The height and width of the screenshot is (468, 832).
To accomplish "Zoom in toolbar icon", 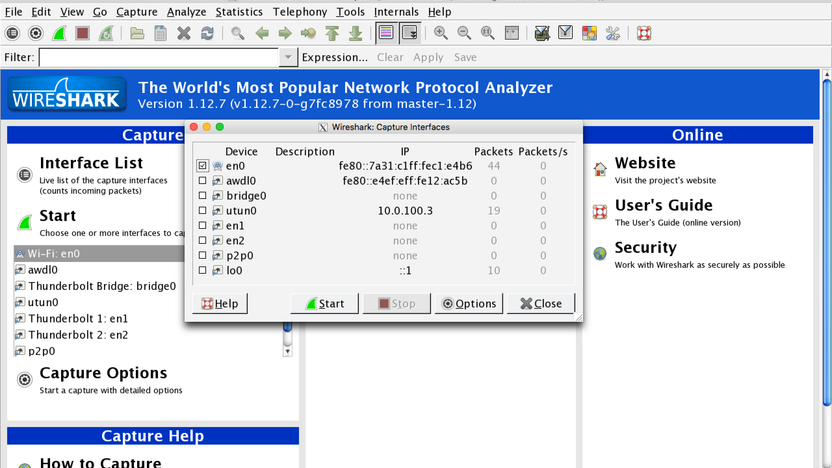I will [440, 33].
